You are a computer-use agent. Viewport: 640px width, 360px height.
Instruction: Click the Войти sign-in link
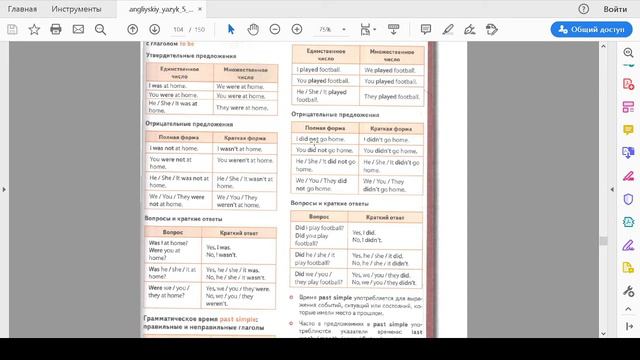(x=615, y=9)
